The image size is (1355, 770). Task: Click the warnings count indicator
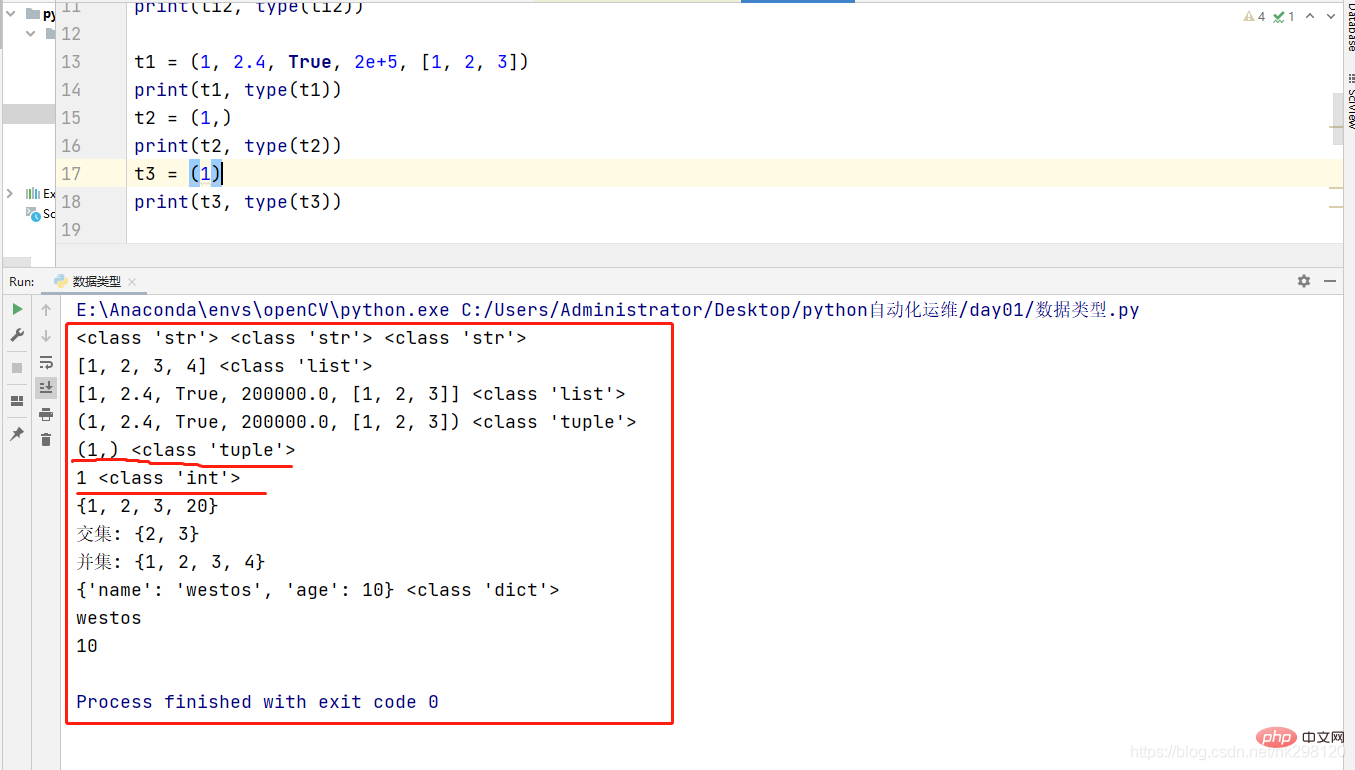[x=1254, y=16]
